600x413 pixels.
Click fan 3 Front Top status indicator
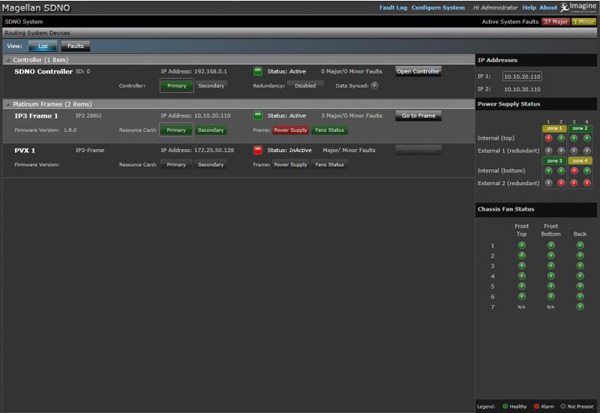point(522,266)
